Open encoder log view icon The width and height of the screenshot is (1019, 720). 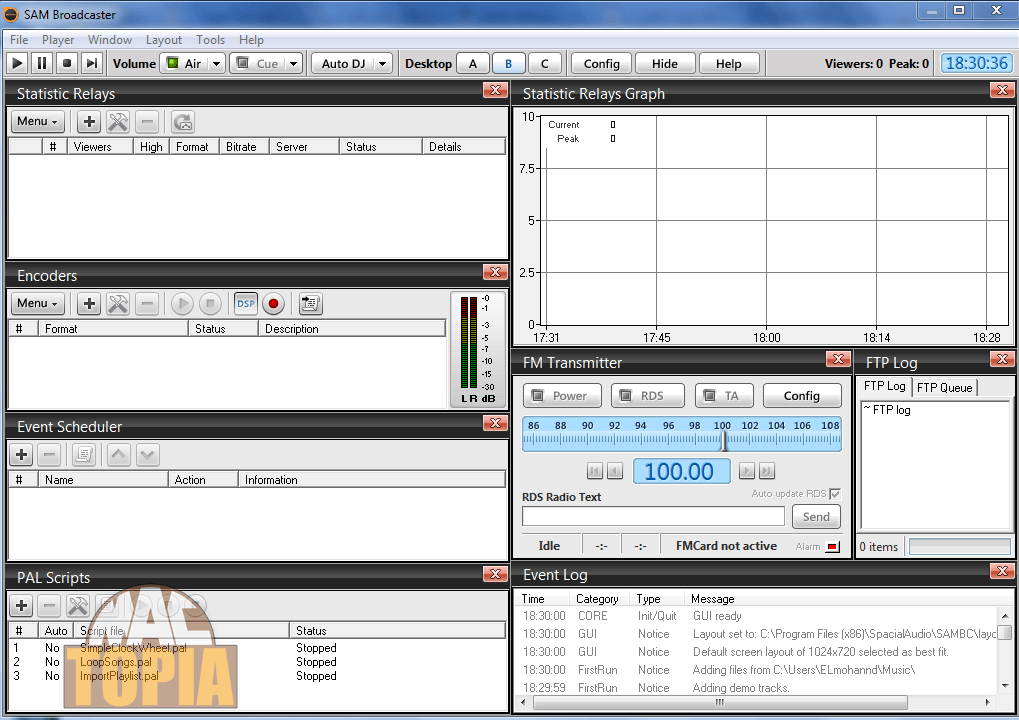coord(311,303)
